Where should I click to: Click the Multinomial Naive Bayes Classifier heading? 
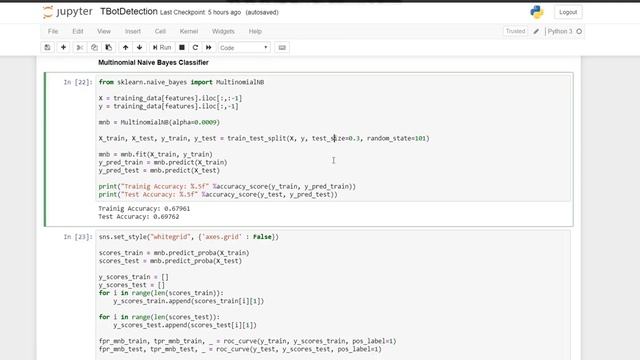click(153, 62)
